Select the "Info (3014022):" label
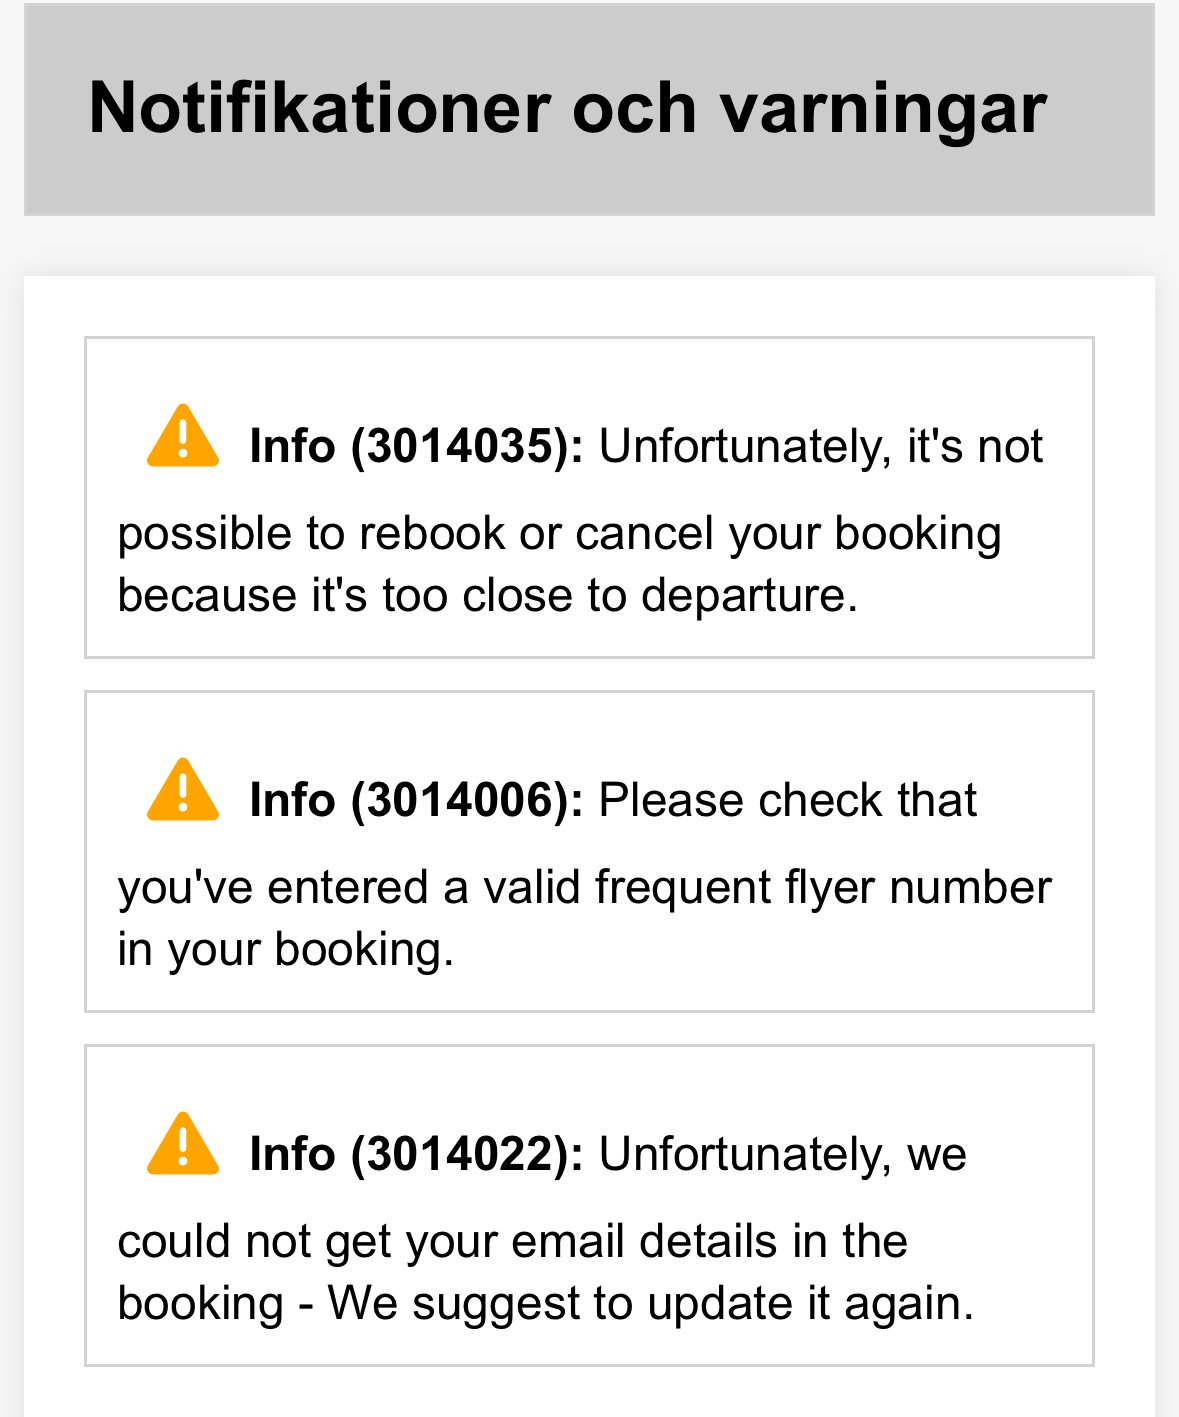This screenshot has width=1179, height=1417. tap(416, 1154)
